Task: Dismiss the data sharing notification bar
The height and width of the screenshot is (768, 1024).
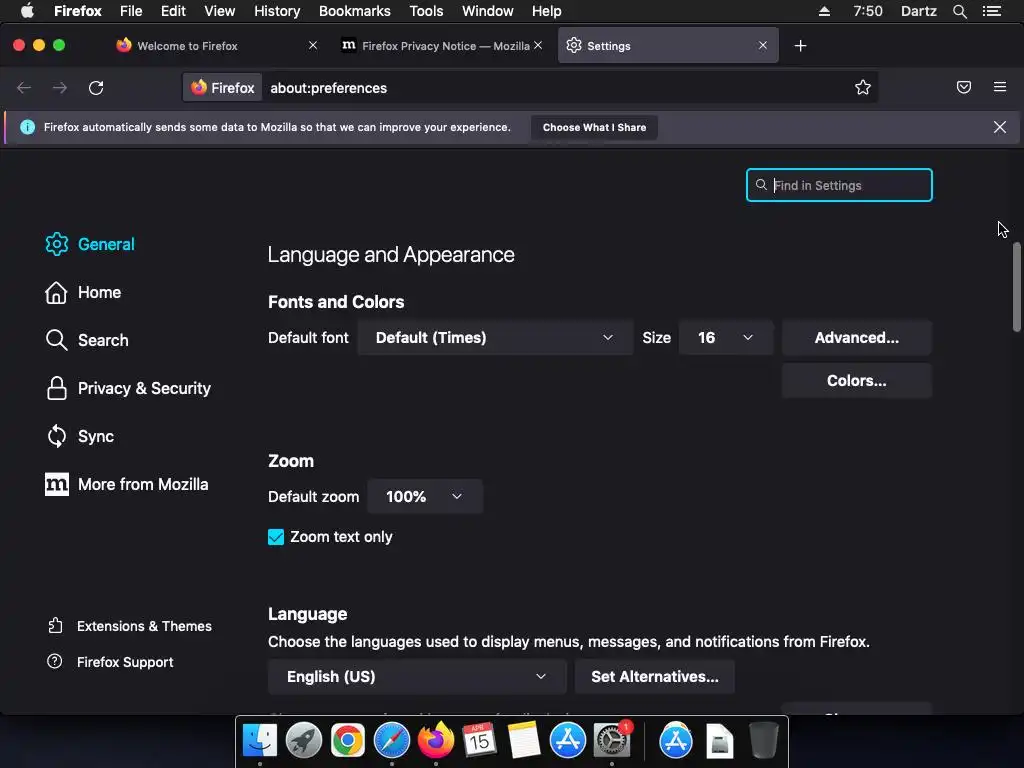Action: coord(1000,127)
